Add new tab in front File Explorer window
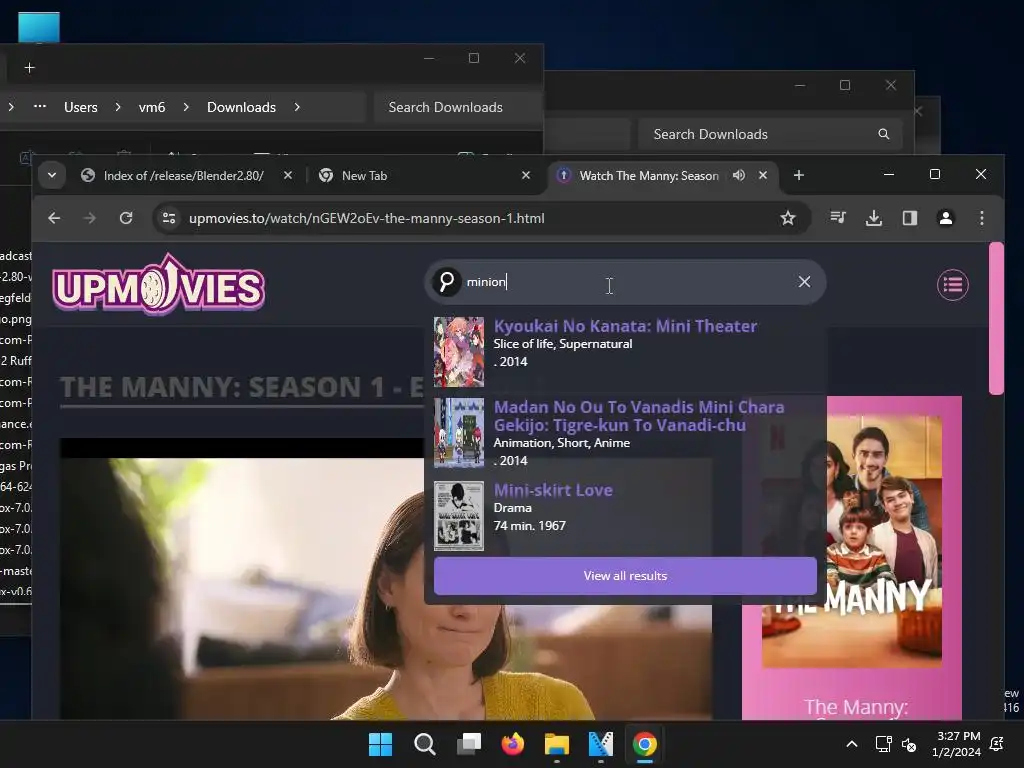The width and height of the screenshot is (1024, 768). point(29,68)
